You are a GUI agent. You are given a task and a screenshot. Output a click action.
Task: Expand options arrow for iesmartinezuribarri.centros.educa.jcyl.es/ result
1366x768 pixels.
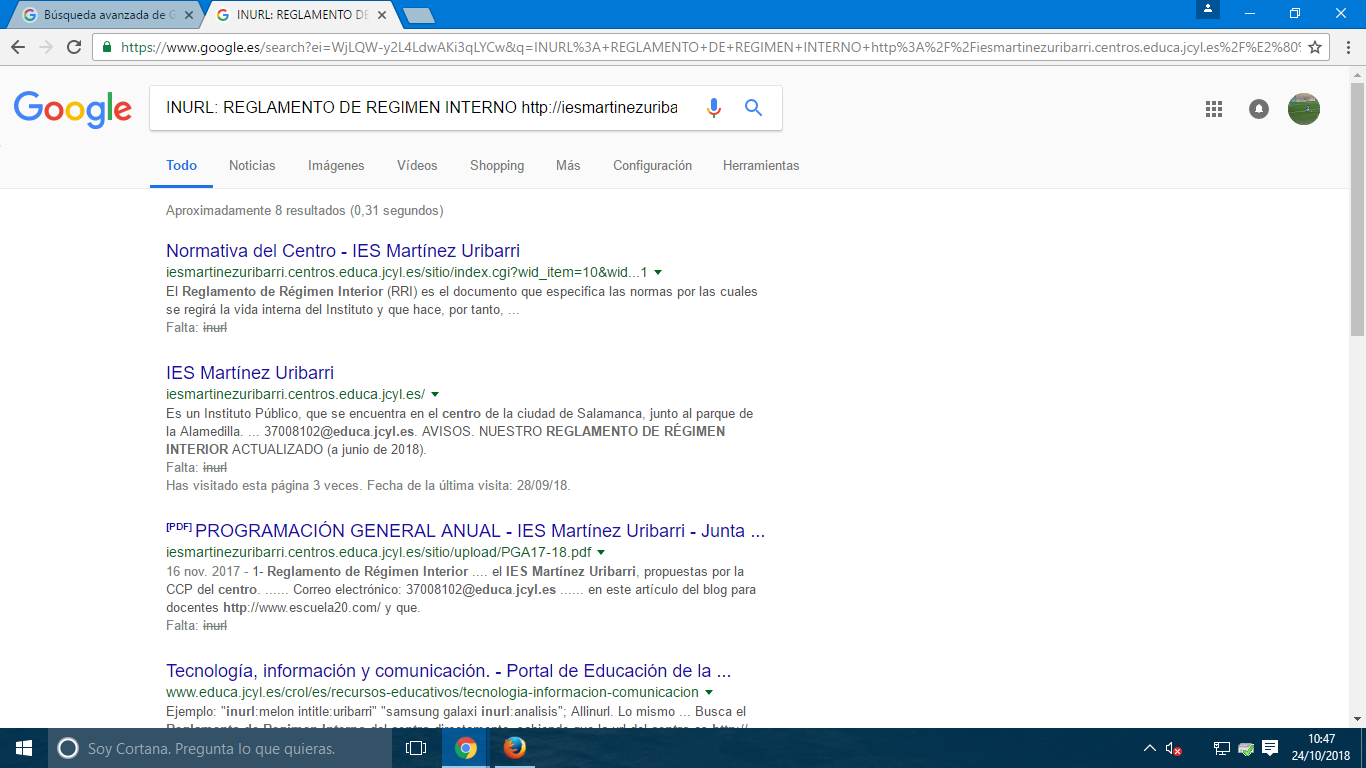pos(435,394)
